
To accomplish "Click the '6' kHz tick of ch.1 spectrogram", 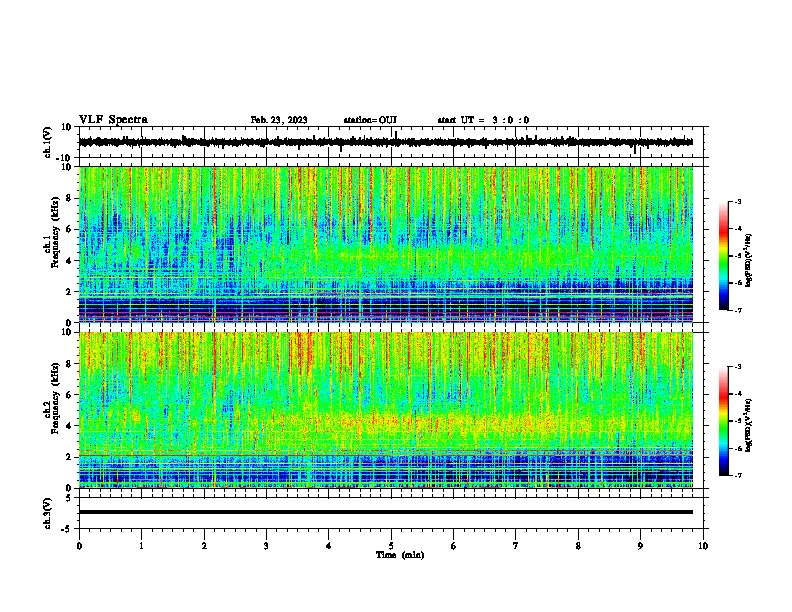I will (69, 229).
